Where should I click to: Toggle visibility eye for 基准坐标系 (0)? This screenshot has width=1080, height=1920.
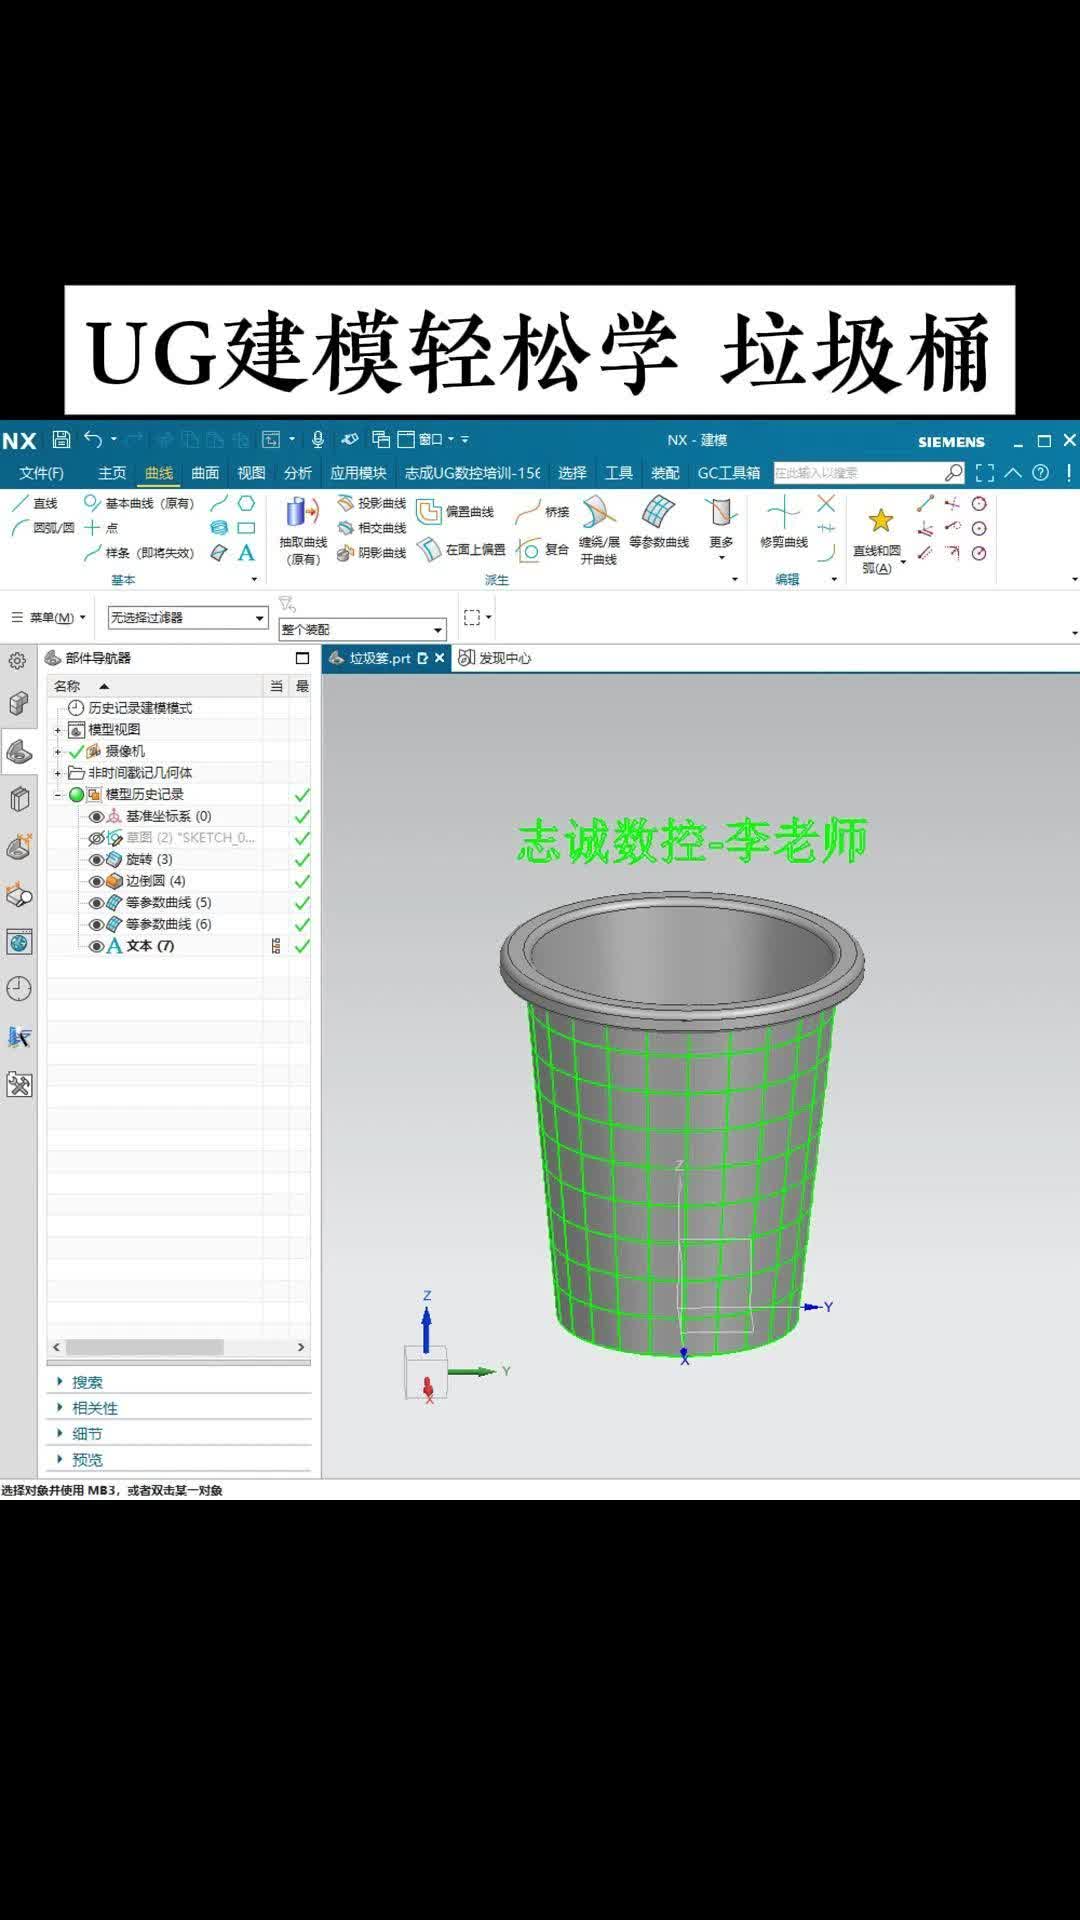tap(96, 816)
